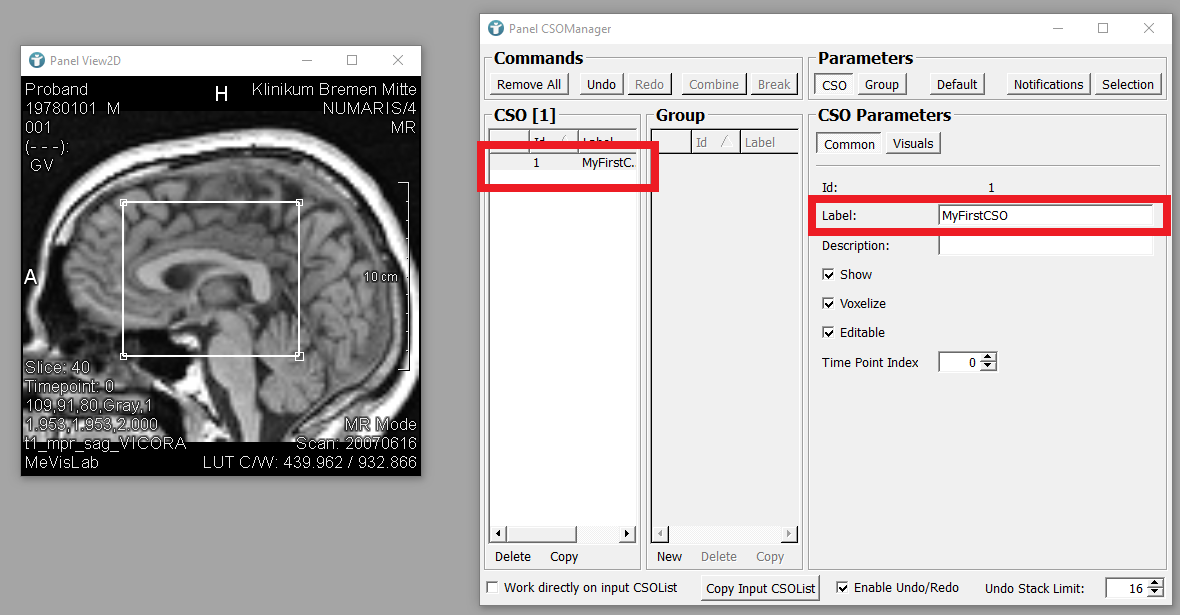This screenshot has height=615, width=1180.
Task: Enable Work directly on input CSOList
Action: (492, 588)
